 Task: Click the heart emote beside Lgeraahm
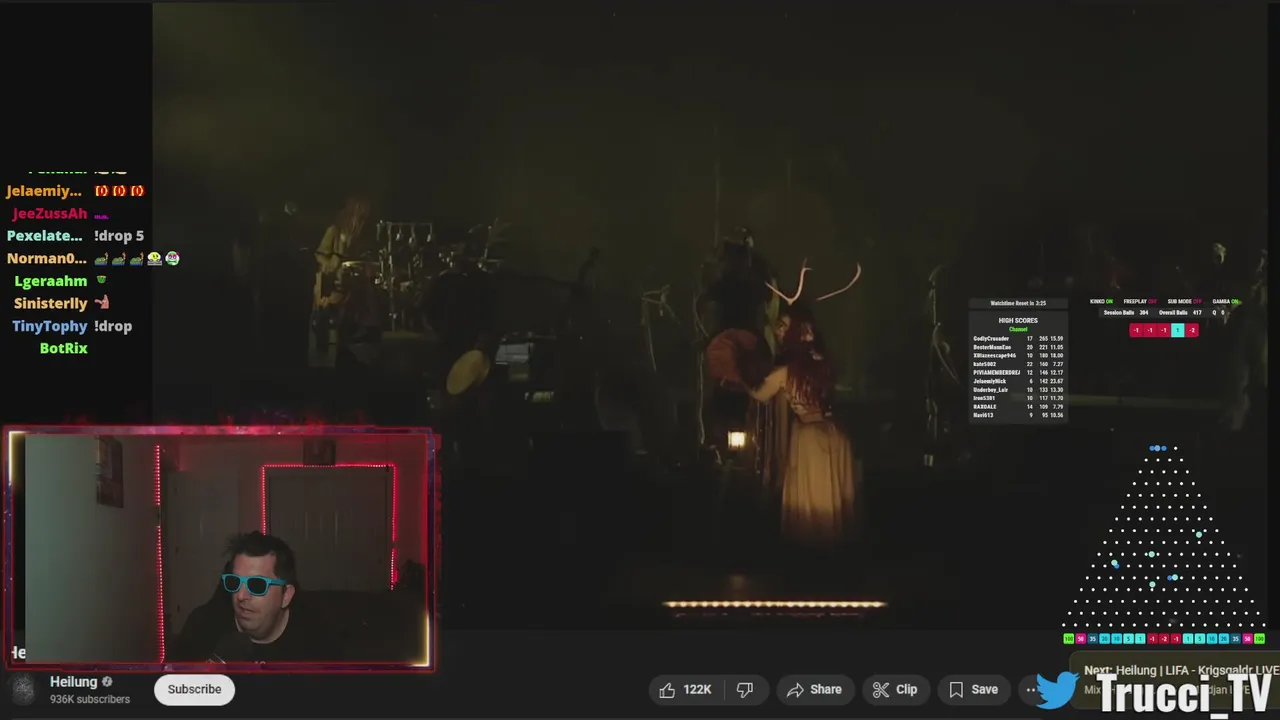tap(101, 281)
